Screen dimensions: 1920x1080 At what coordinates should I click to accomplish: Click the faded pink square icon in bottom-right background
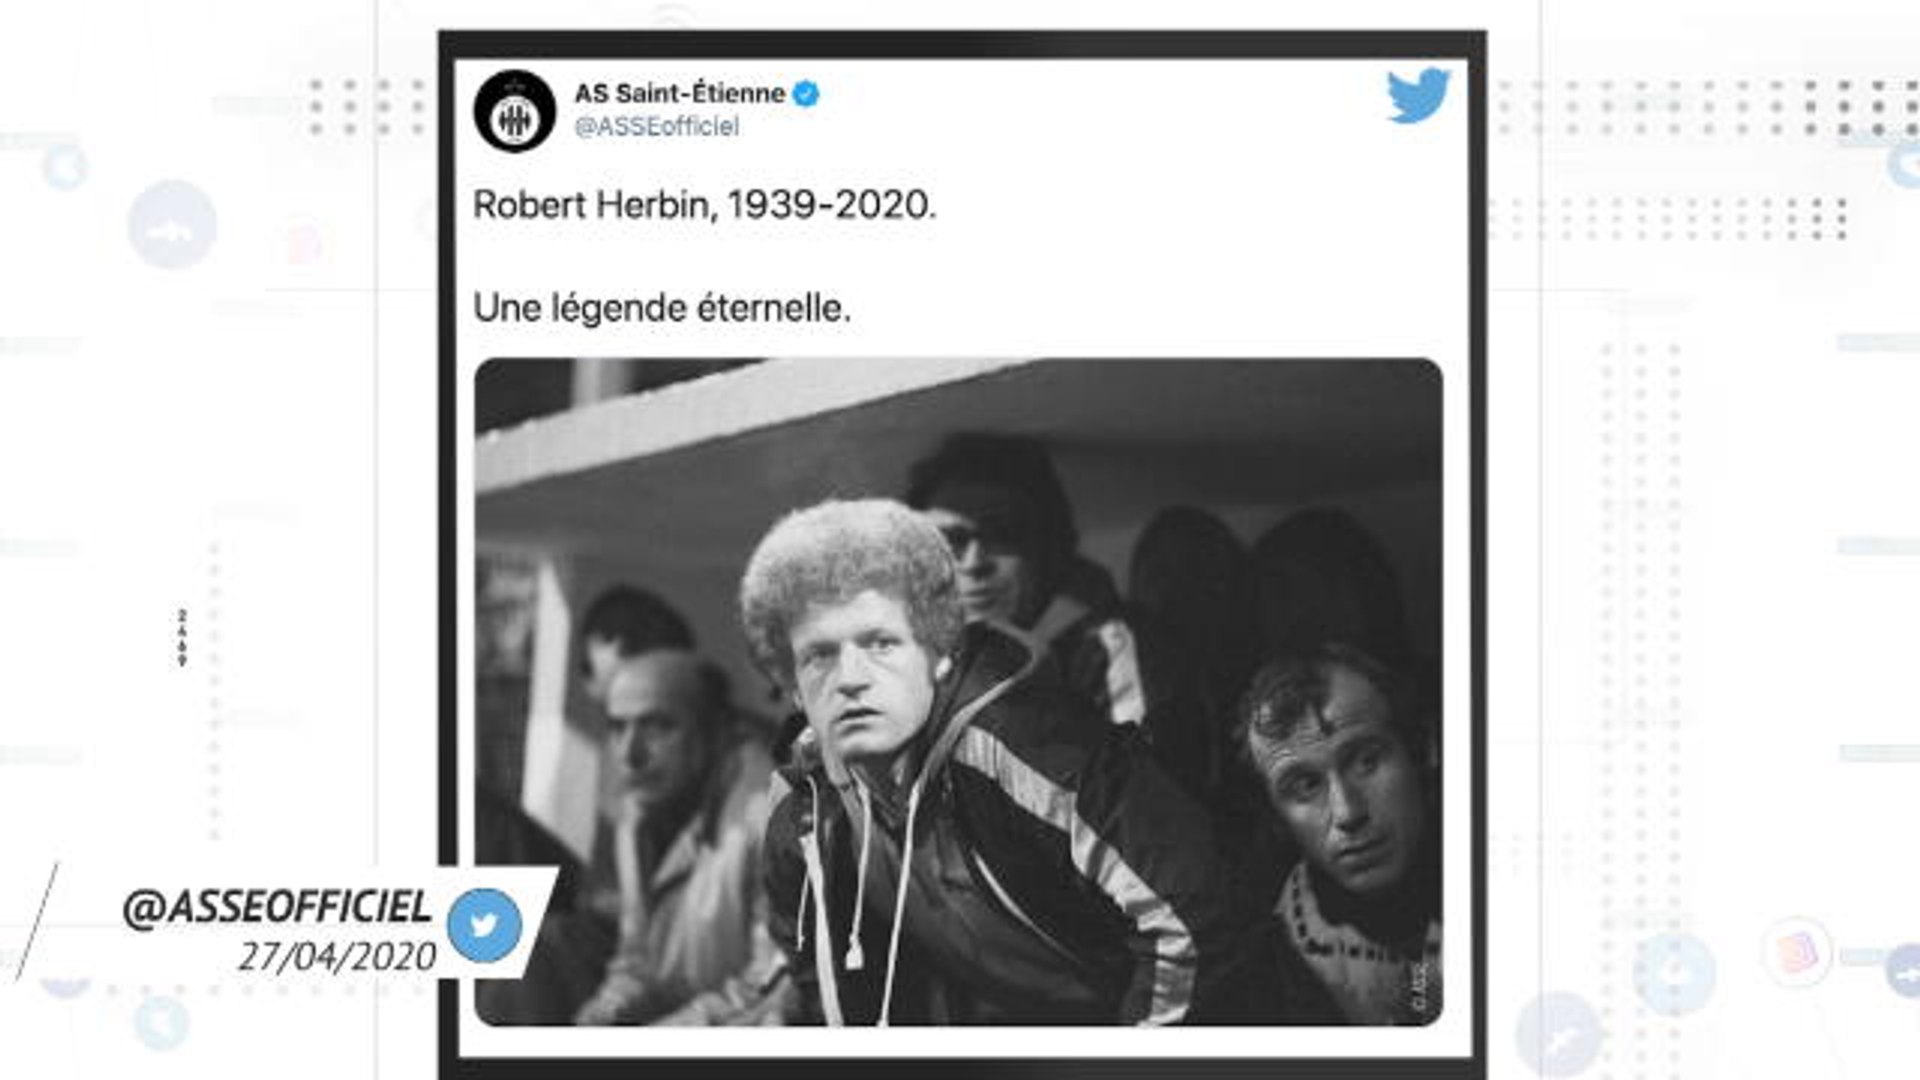click(1797, 951)
